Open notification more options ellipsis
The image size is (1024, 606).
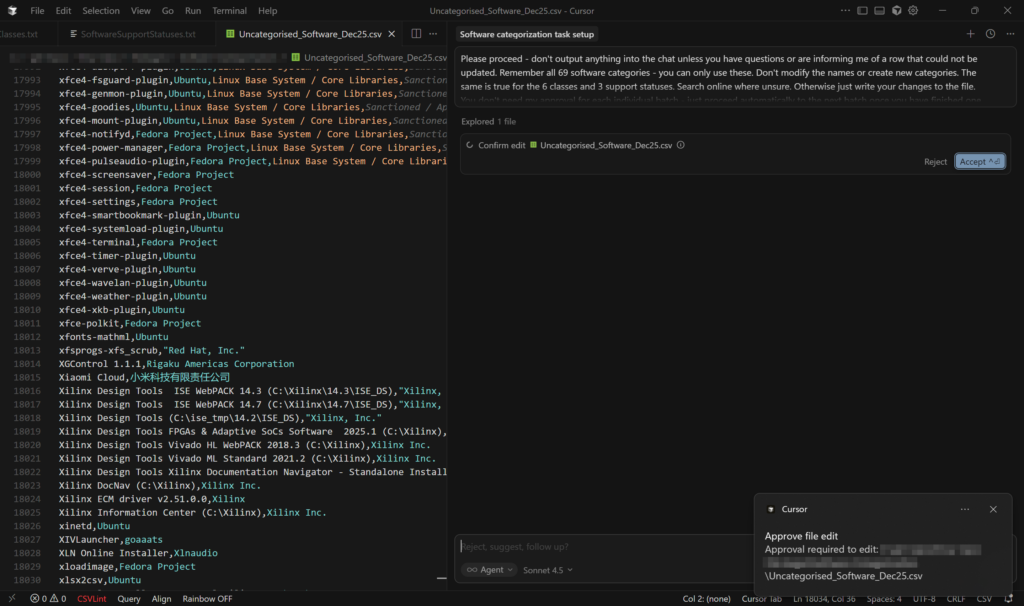tap(964, 509)
